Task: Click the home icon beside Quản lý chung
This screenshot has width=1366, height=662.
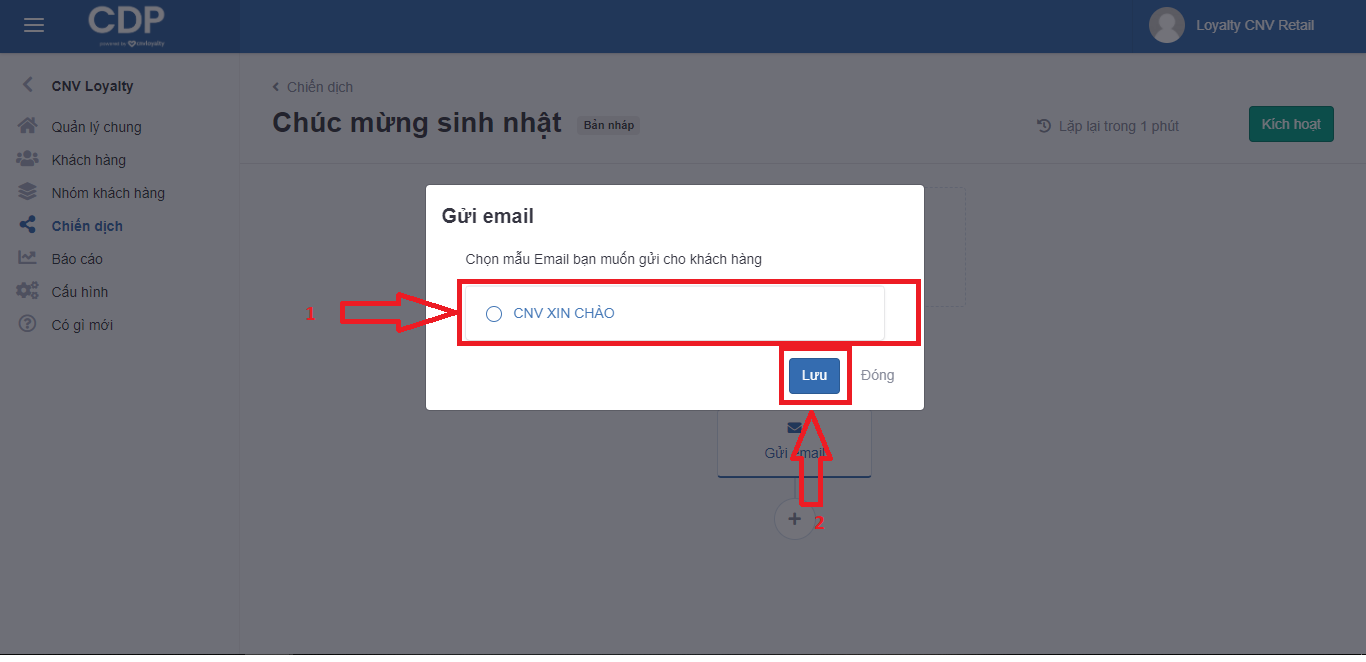Action: tap(28, 126)
